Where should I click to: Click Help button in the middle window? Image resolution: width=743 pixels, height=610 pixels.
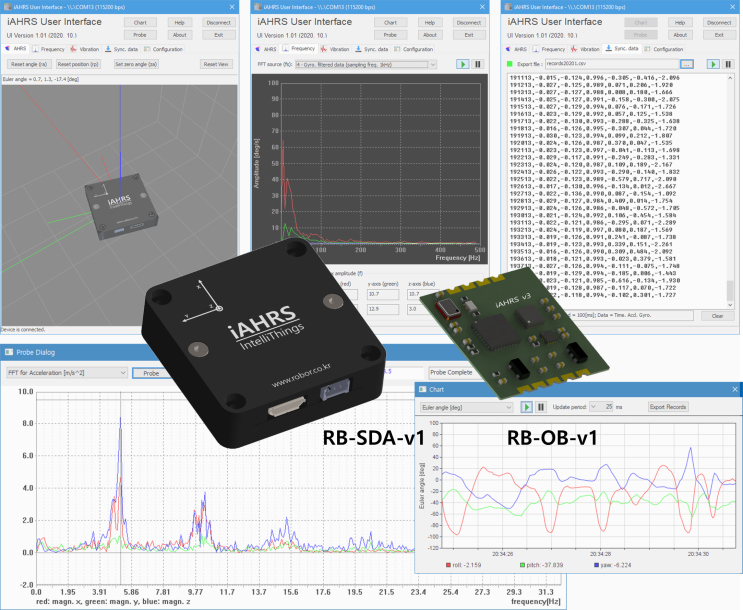pyautogui.click(x=430, y=22)
